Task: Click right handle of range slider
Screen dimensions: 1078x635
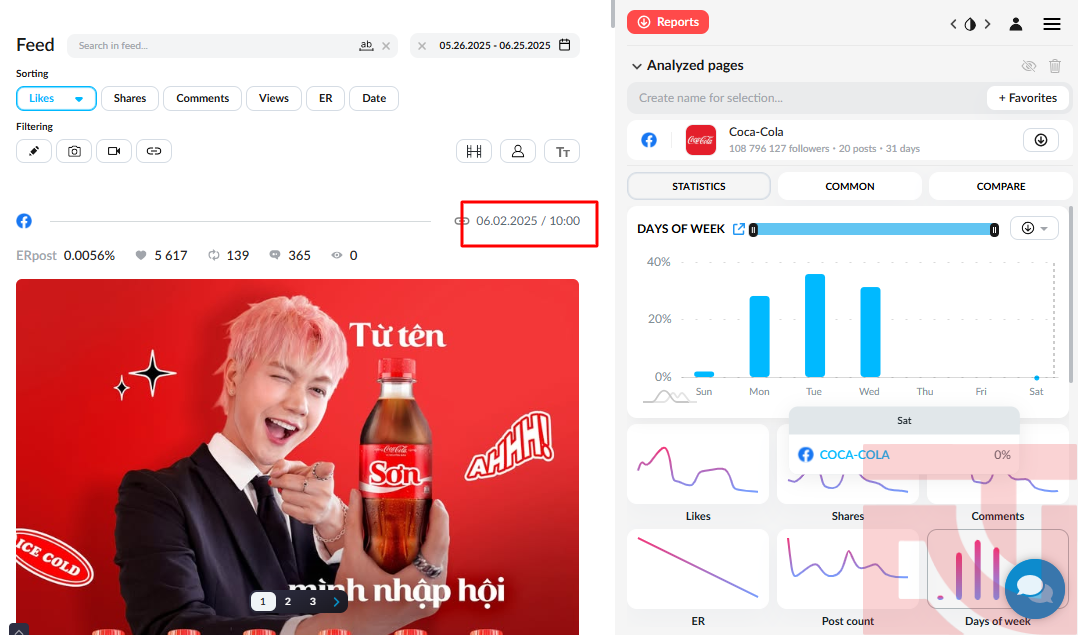Action: 994,230
